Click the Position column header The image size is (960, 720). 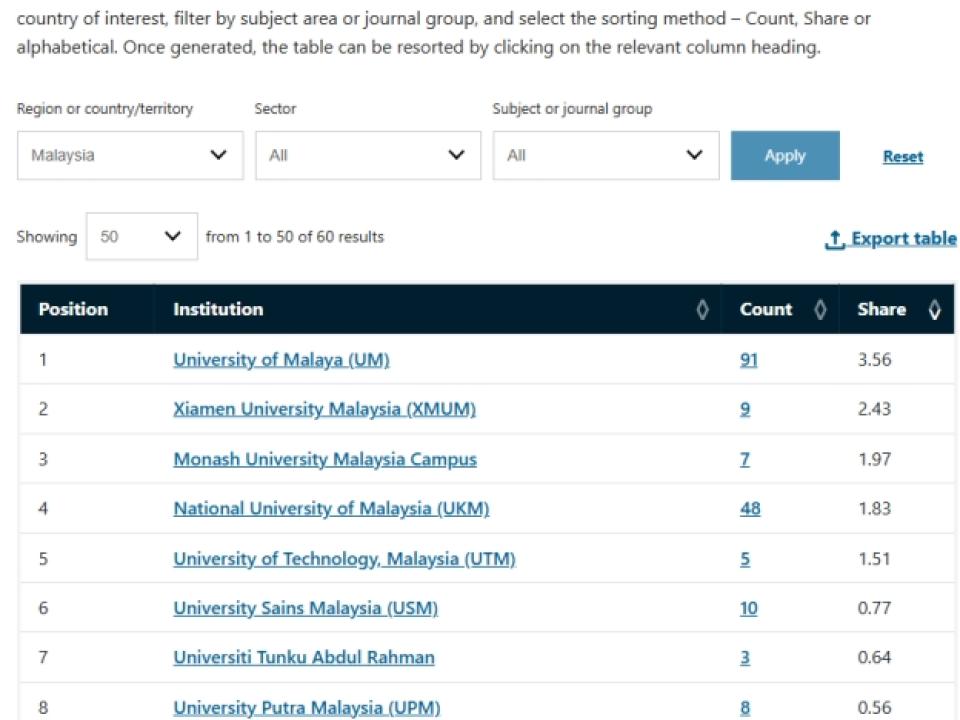(73, 309)
